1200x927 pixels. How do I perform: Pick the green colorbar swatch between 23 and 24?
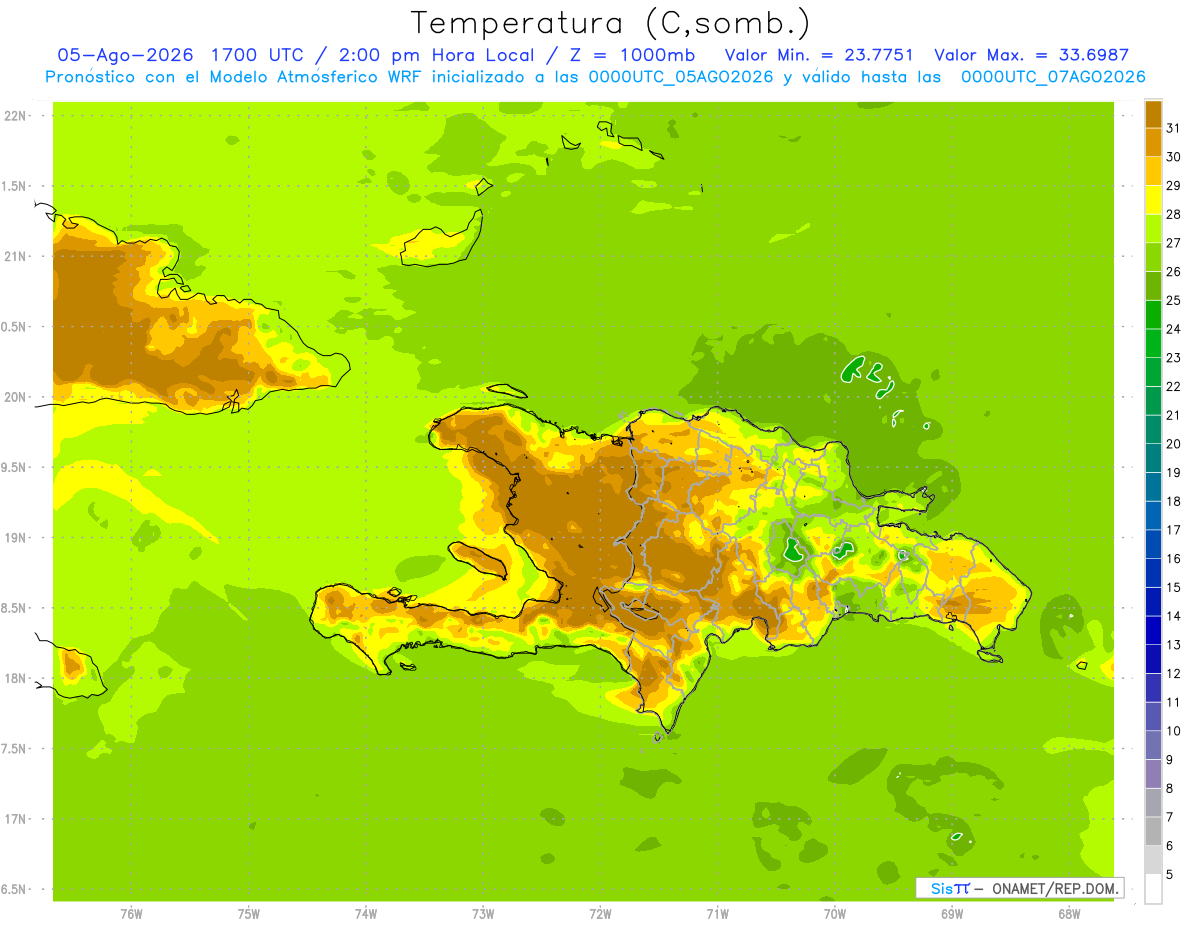(x=1153, y=343)
